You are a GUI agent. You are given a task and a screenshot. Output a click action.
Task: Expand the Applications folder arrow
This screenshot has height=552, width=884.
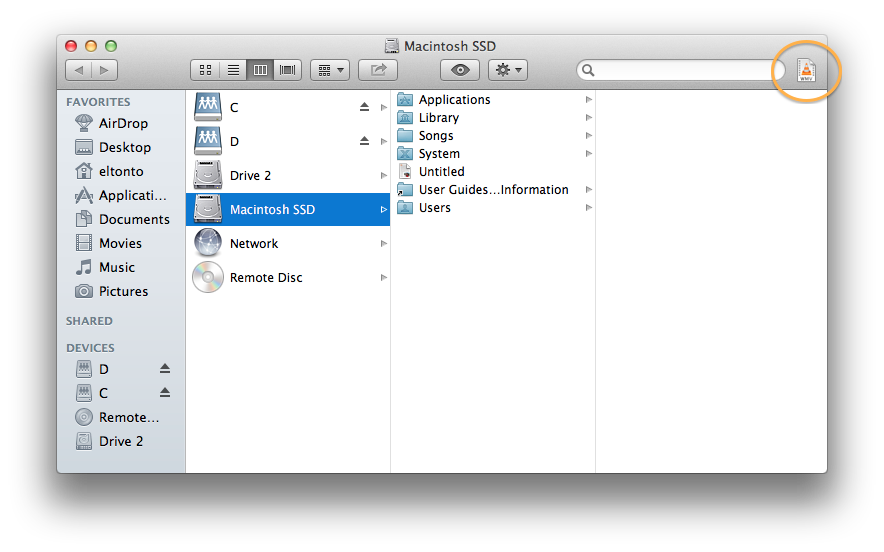(x=589, y=100)
